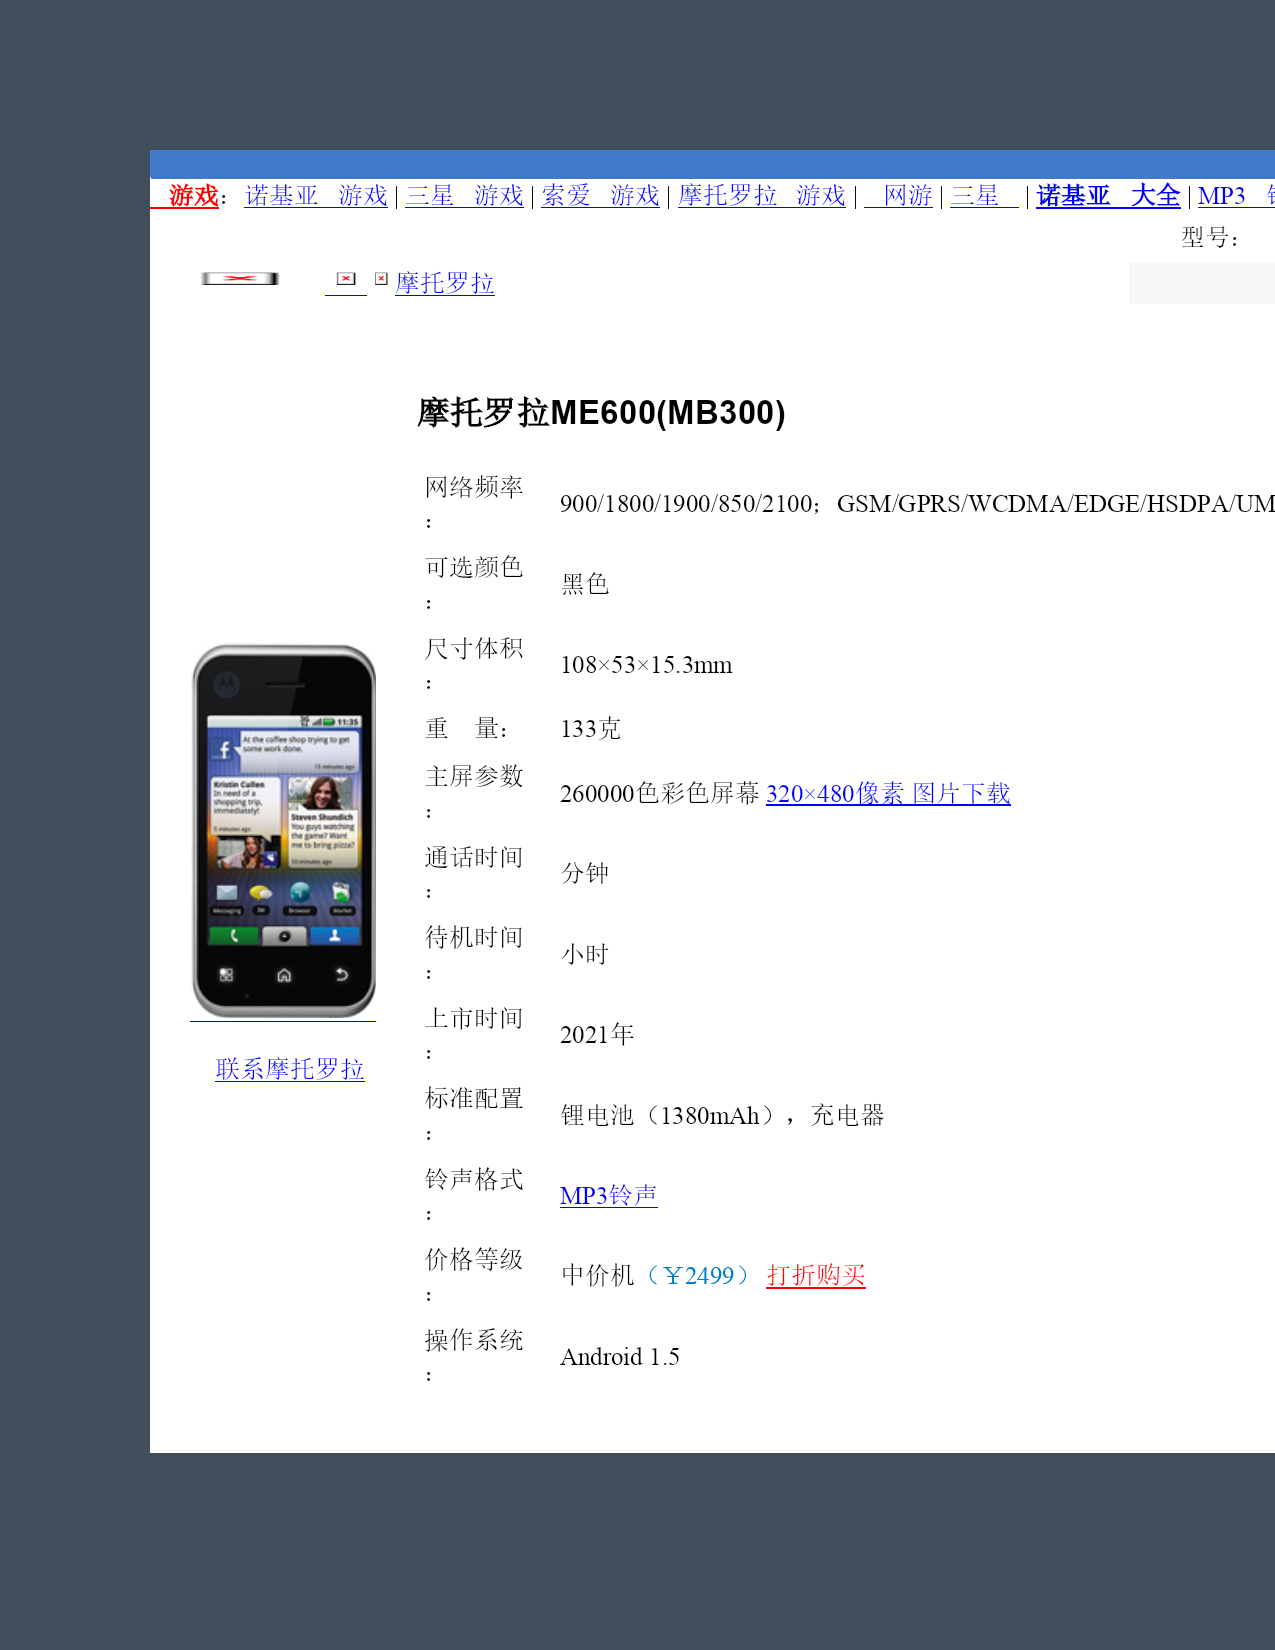The image size is (1275, 1650).
Task: Click the 133克 weight value
Action: tap(591, 729)
